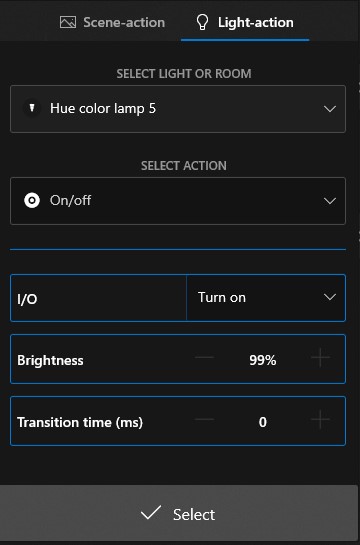360x545 pixels.
Task: Increase brightness with the plus button
Action: 320,358
